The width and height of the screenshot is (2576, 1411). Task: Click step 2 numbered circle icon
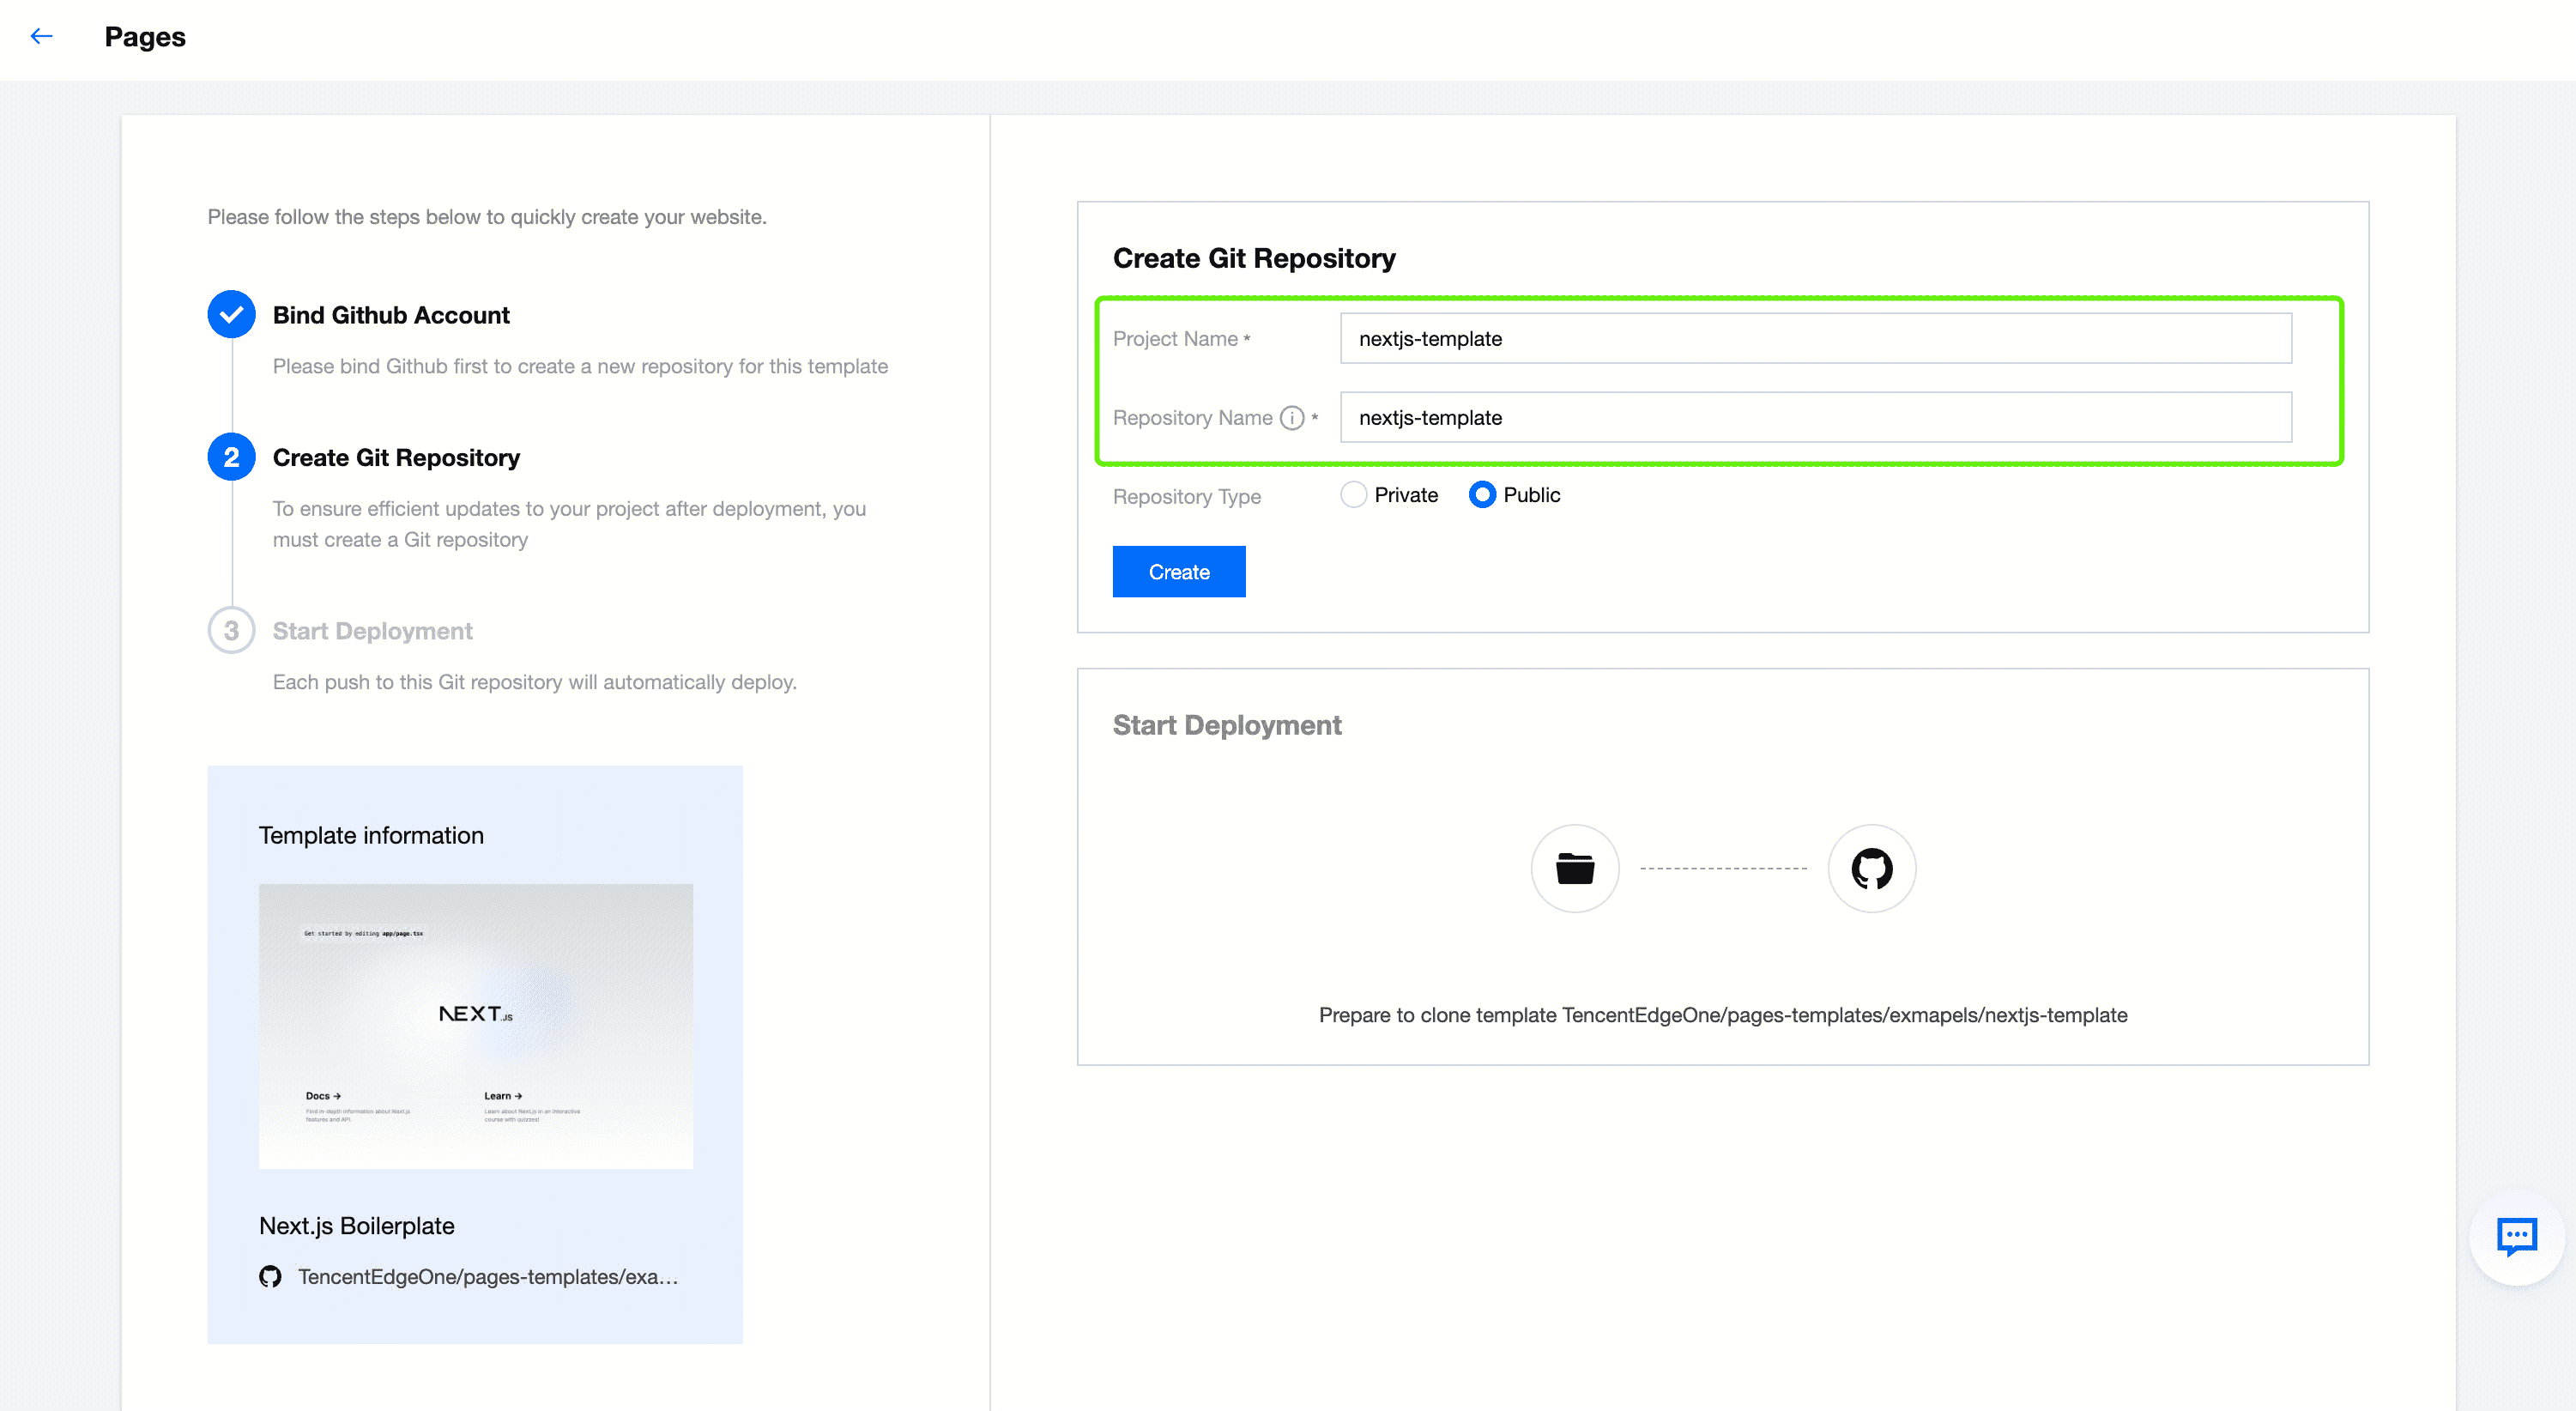pos(231,455)
